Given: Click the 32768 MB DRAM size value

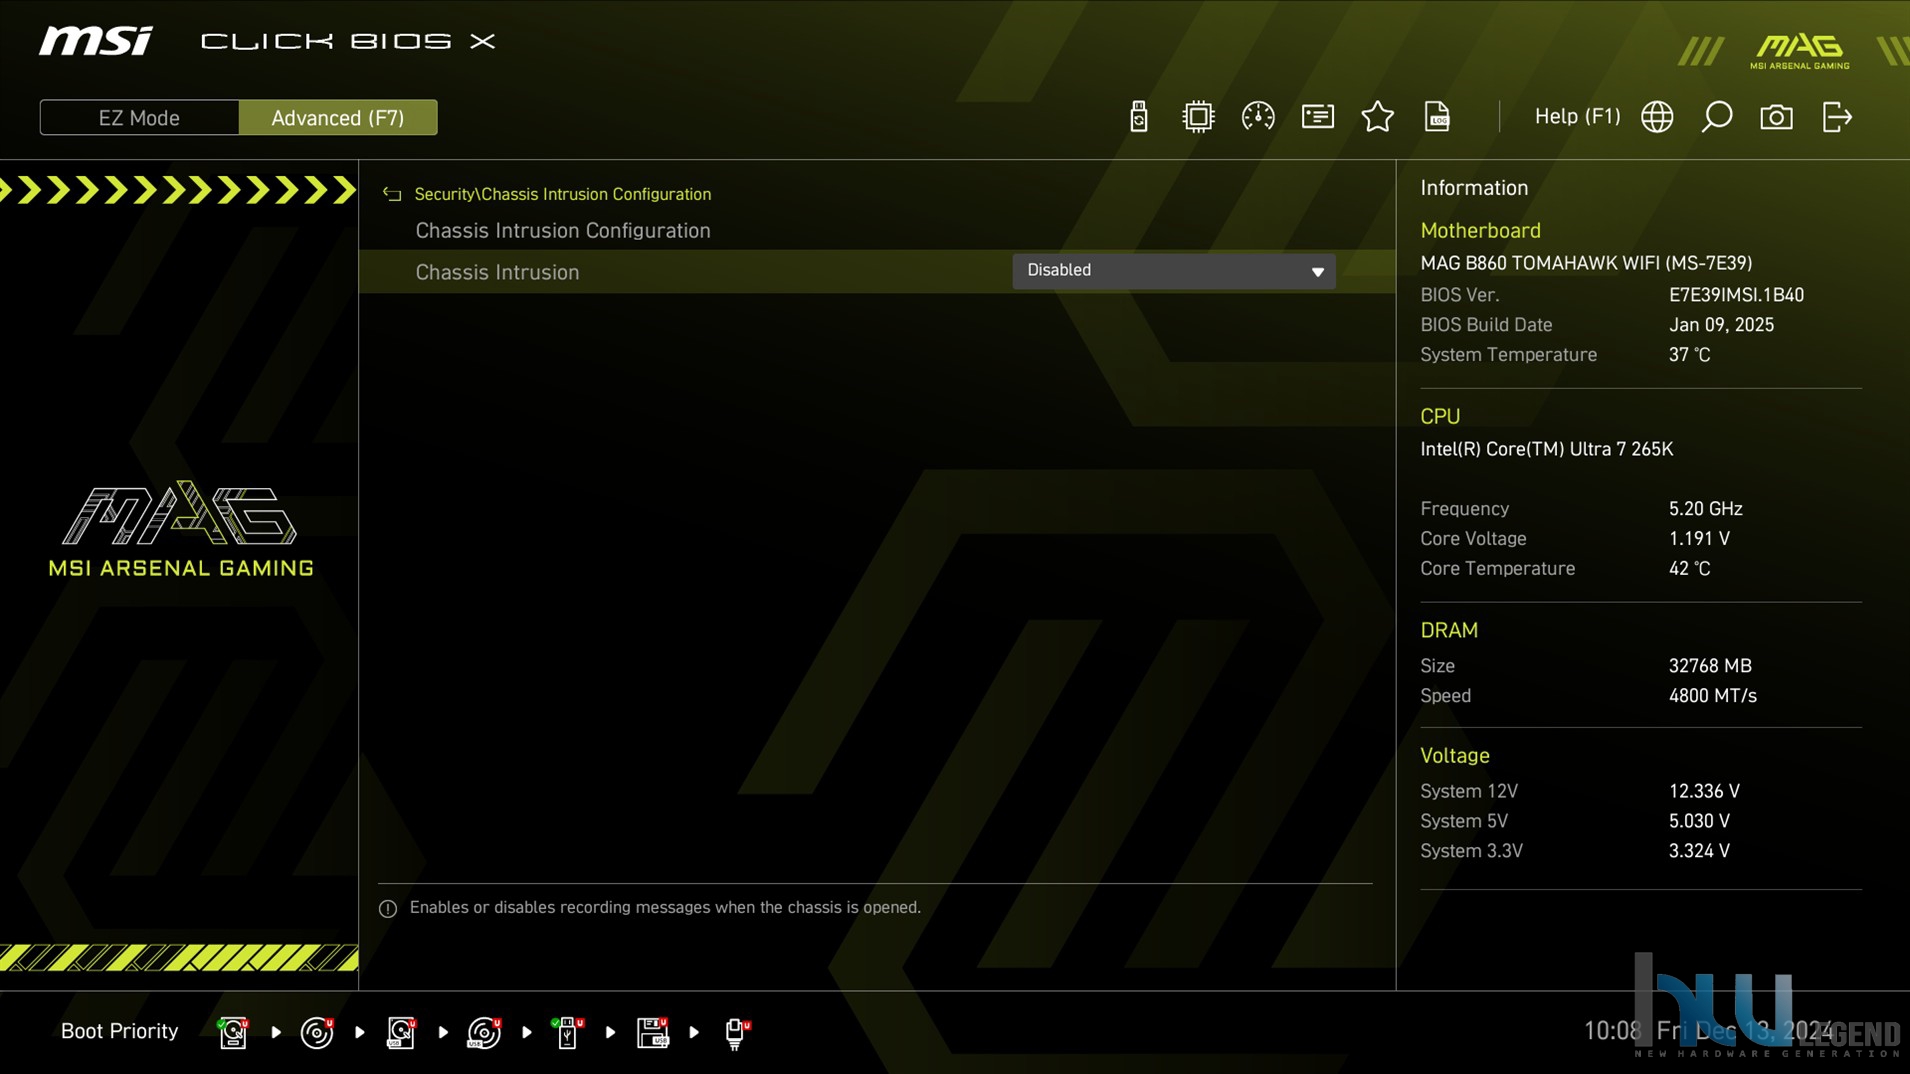Looking at the screenshot, I should coord(1710,666).
